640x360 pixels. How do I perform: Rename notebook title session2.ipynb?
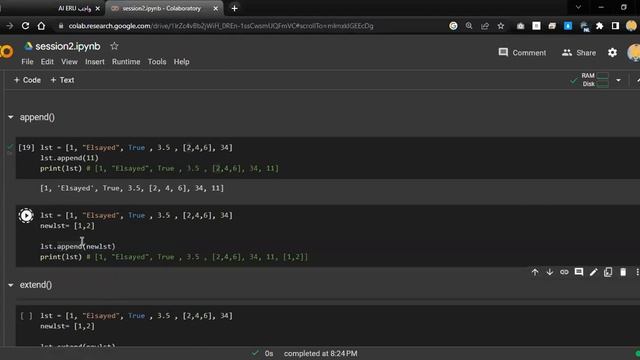68,46
